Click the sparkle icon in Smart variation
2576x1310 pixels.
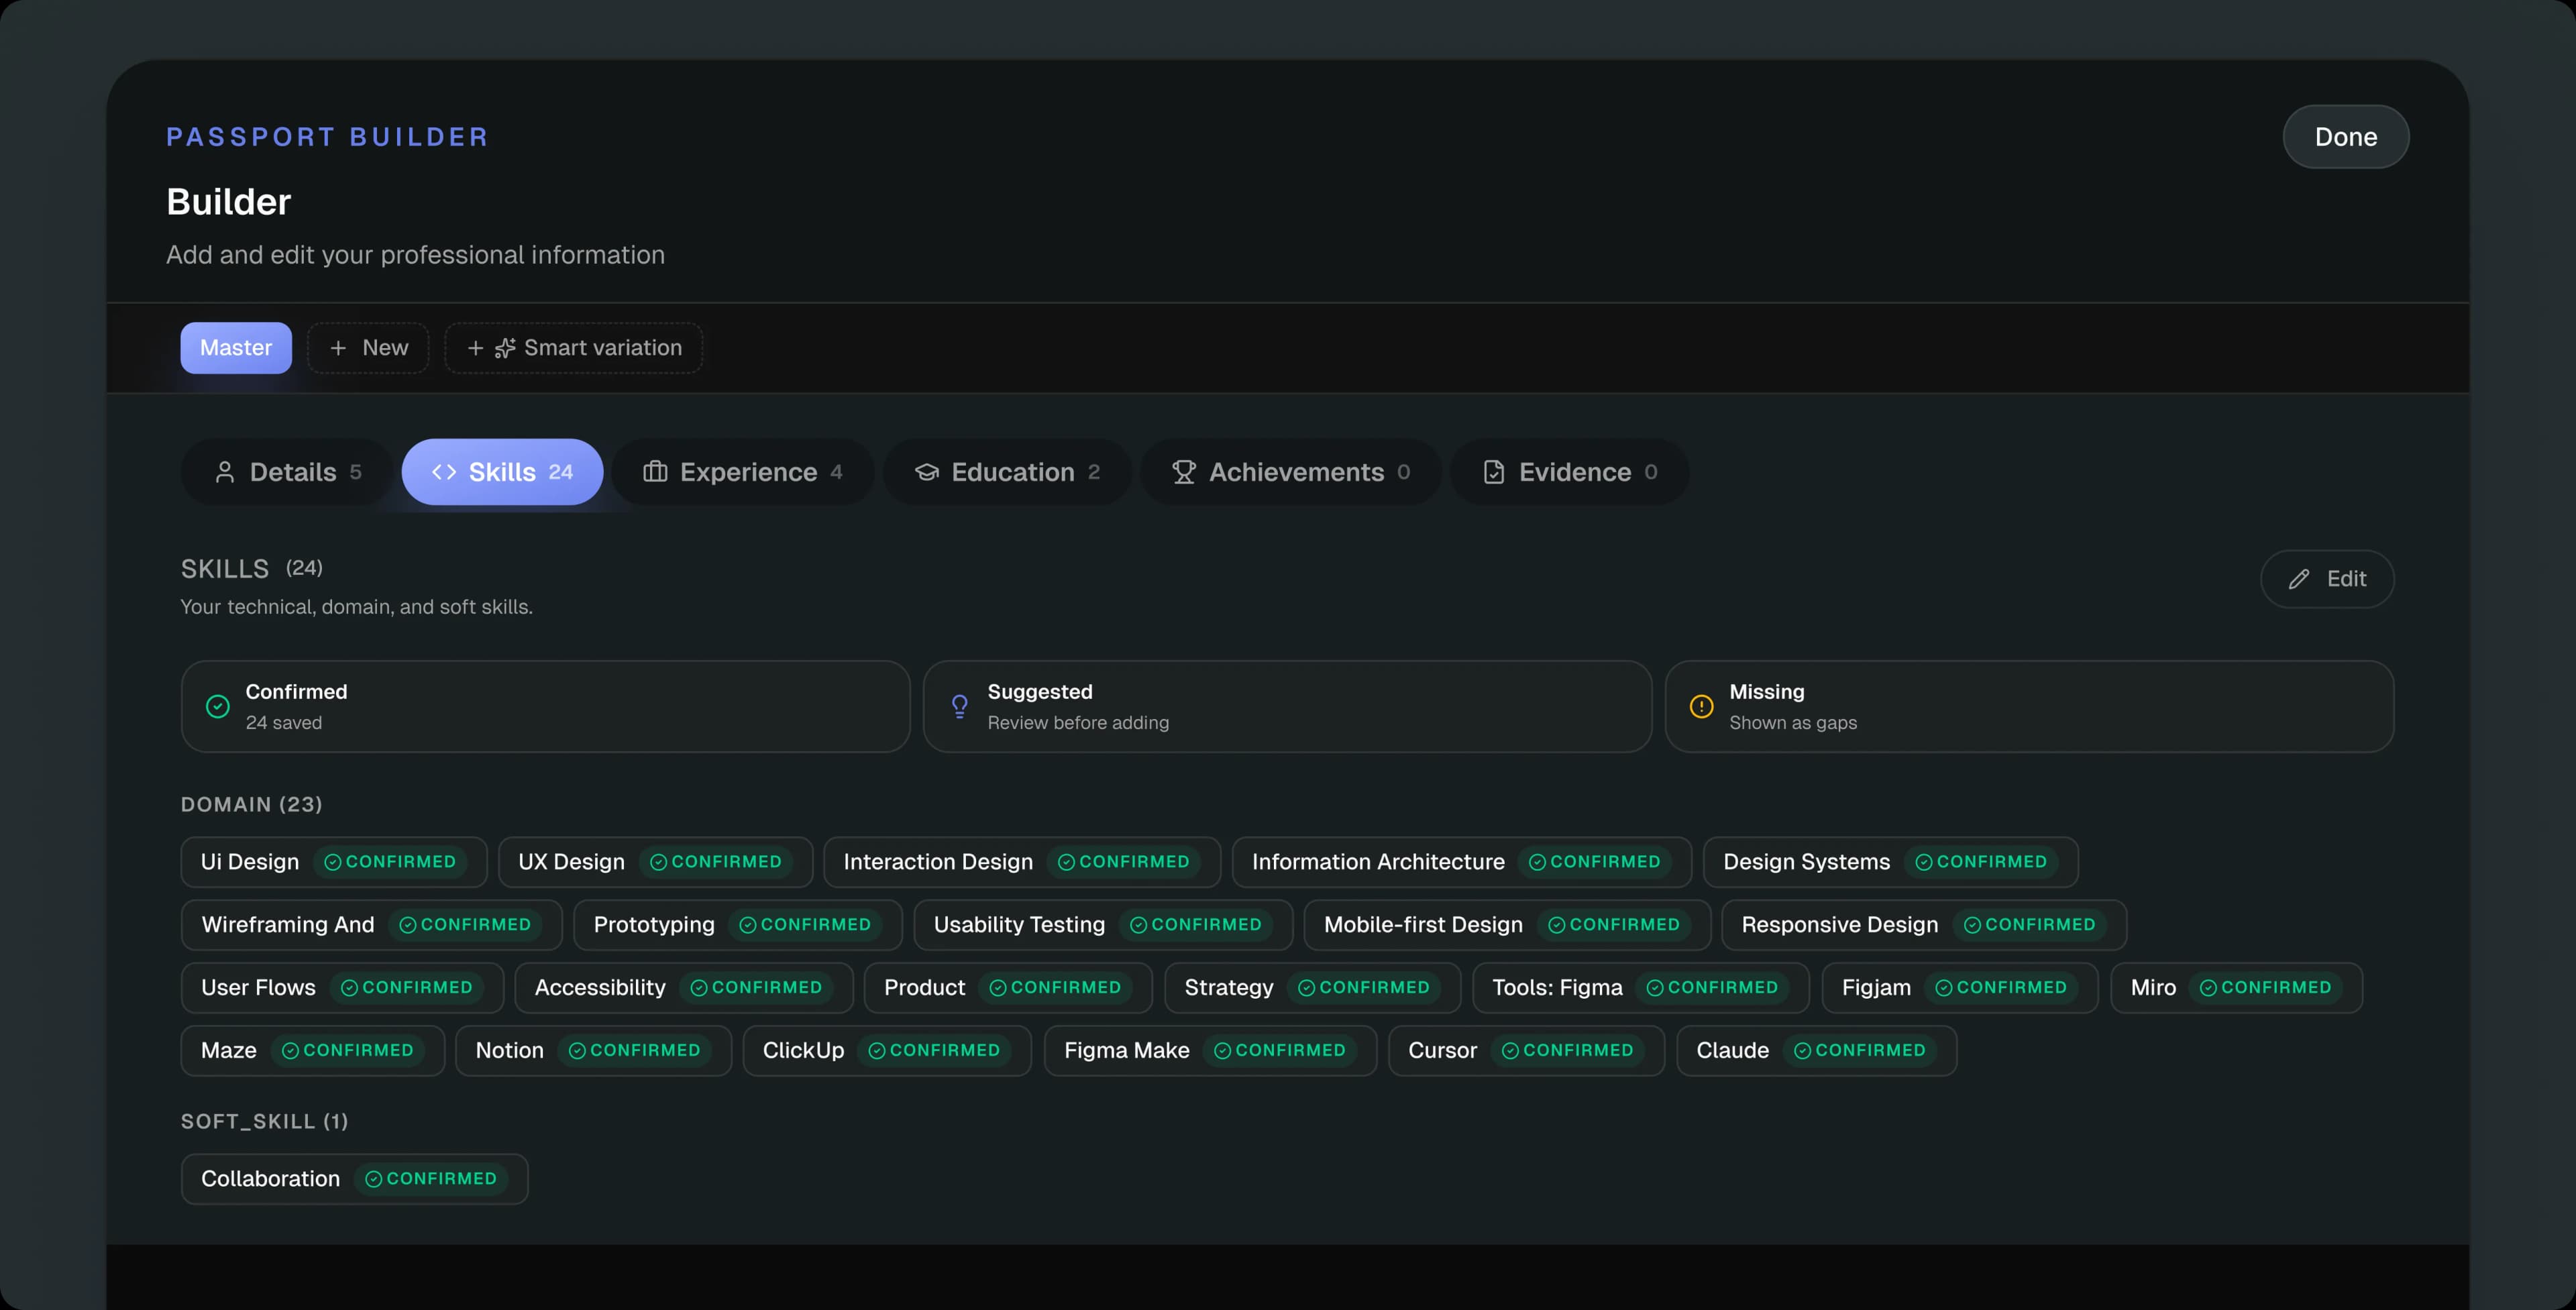[505, 348]
